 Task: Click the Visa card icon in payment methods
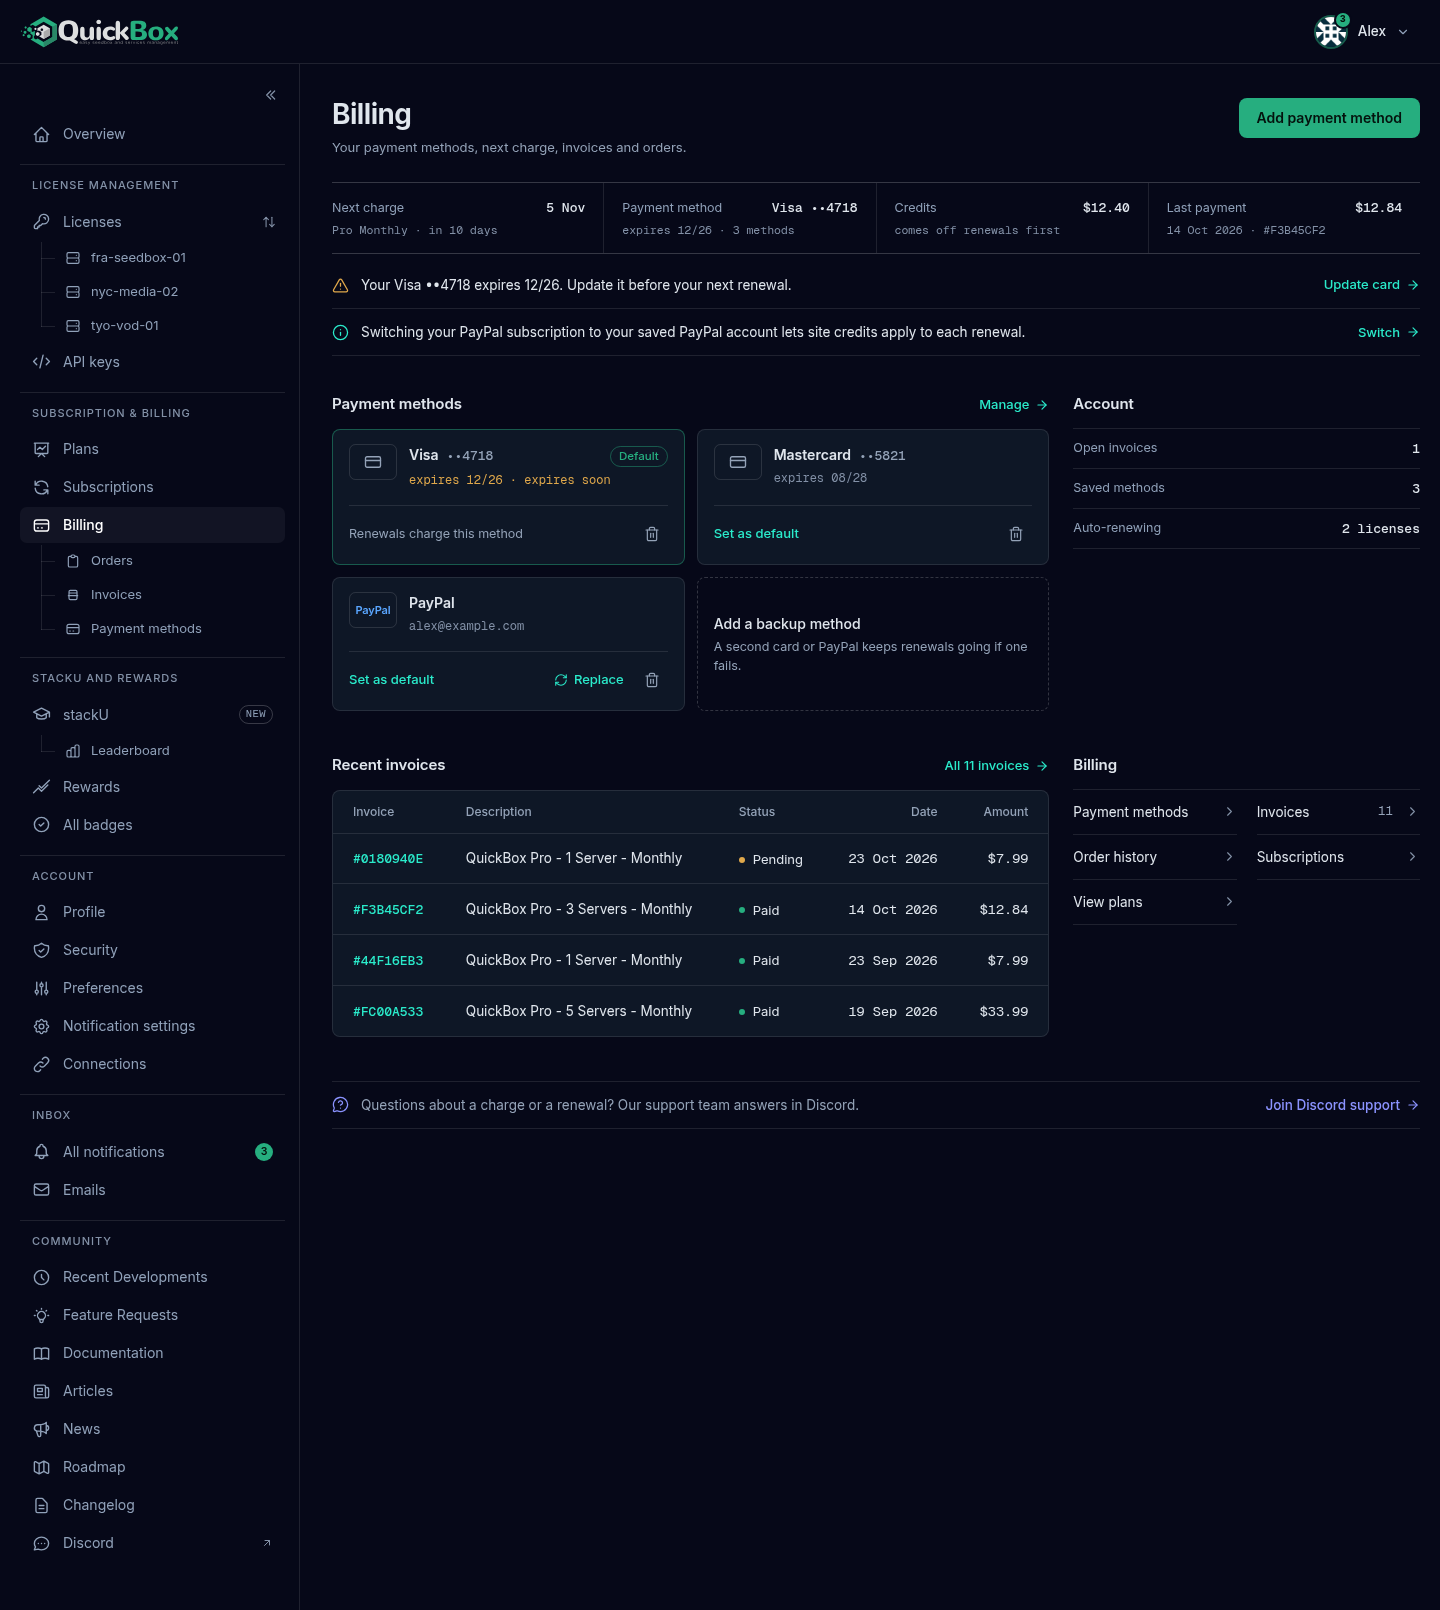[x=373, y=462]
